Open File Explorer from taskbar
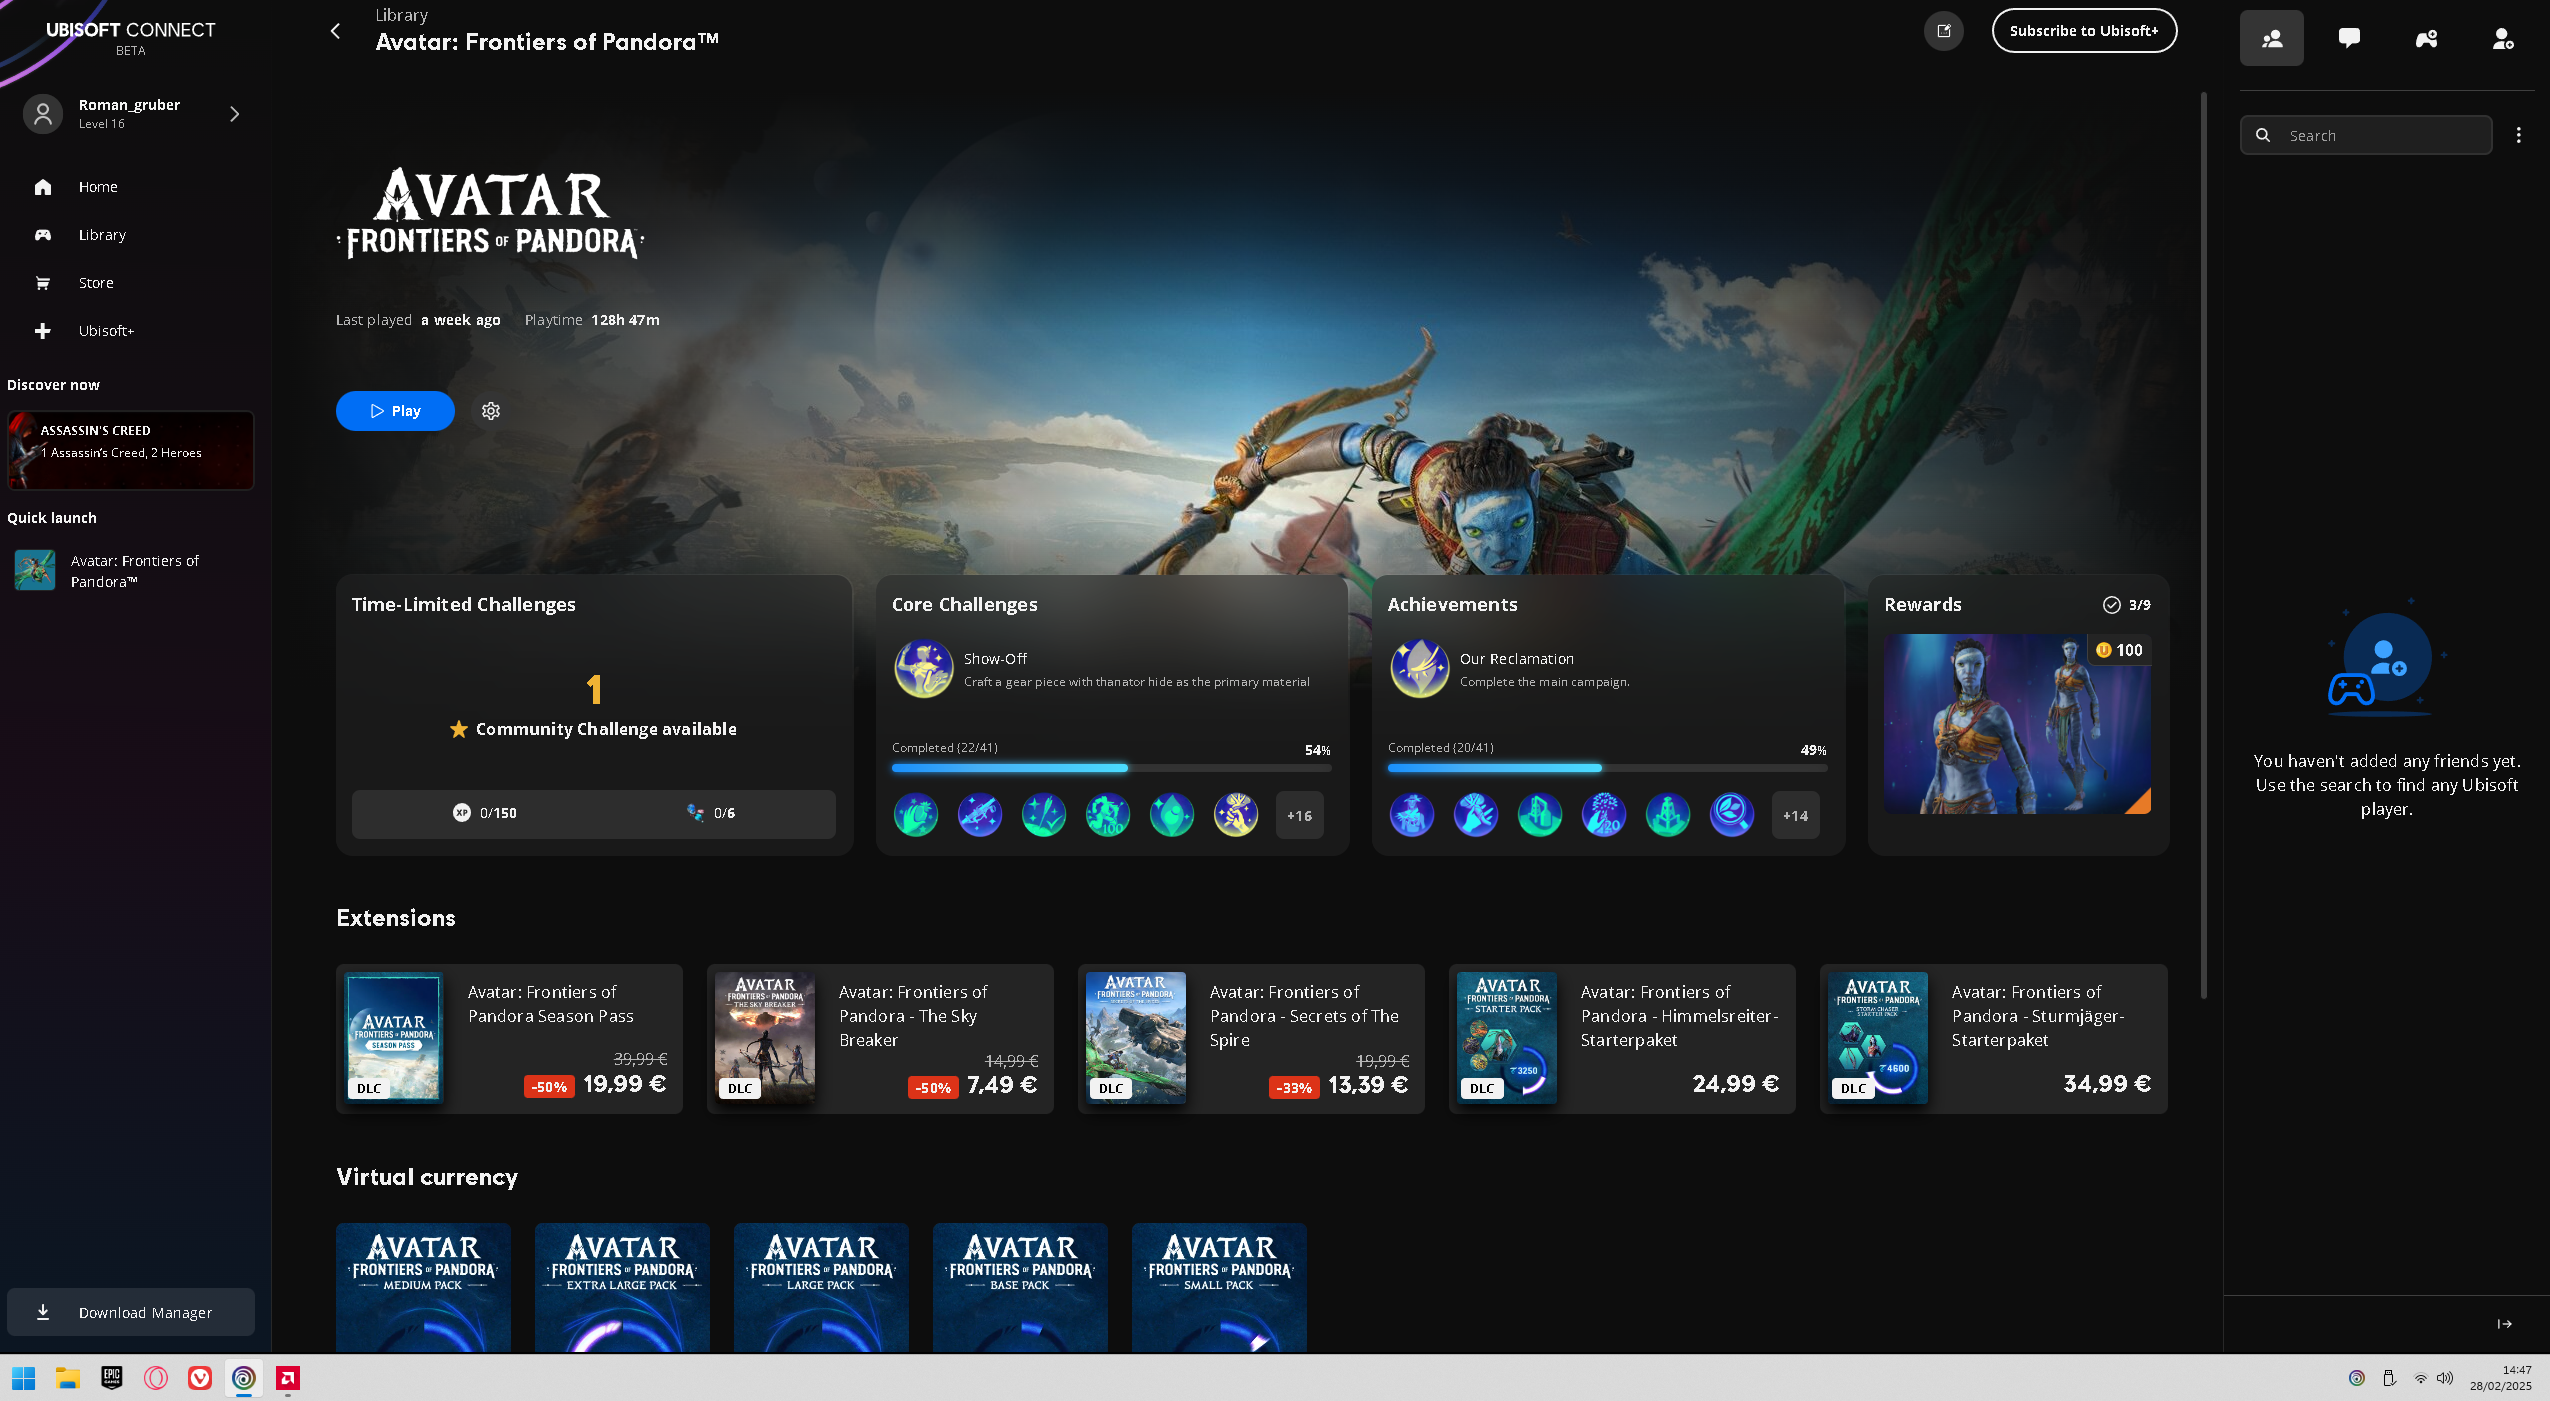2550x1401 pixels. (x=67, y=1378)
